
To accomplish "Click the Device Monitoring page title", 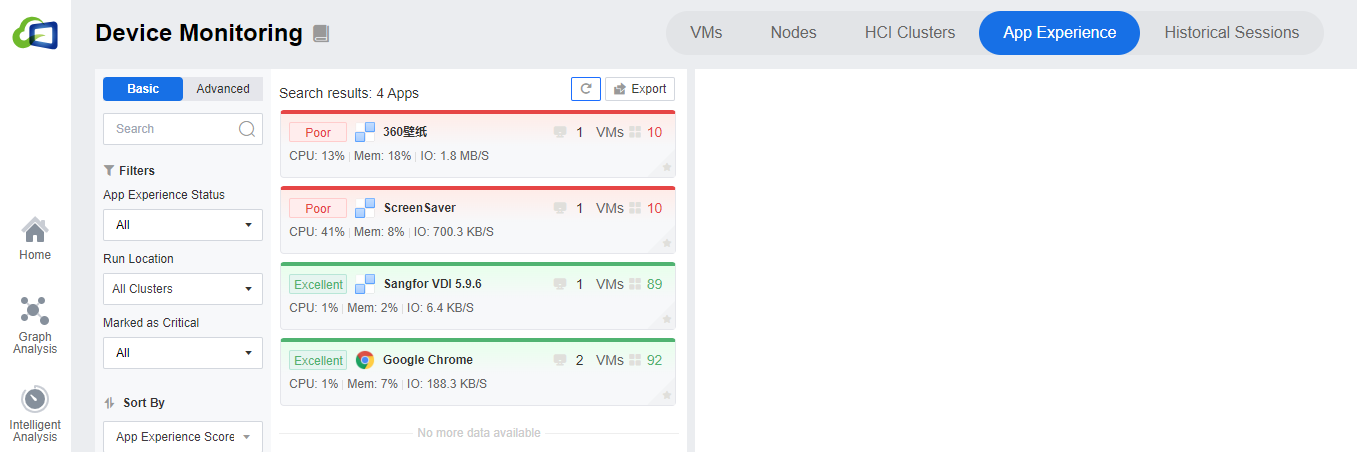I will [199, 33].
